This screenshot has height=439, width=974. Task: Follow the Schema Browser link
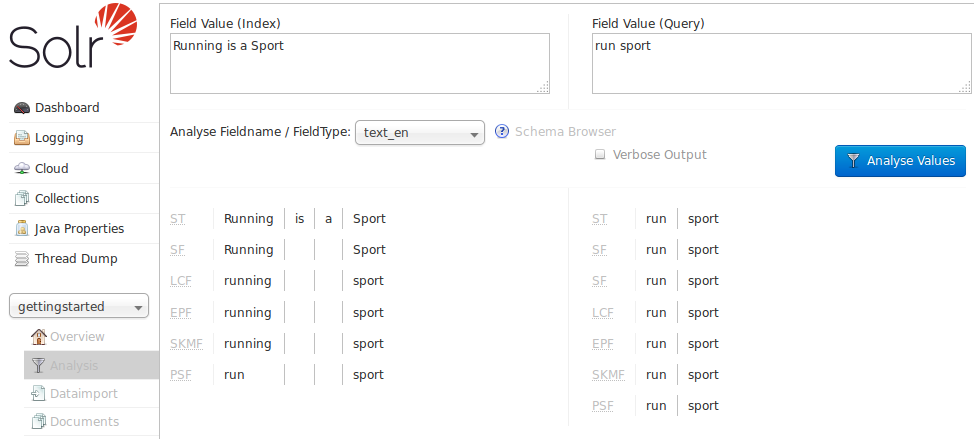[565, 132]
